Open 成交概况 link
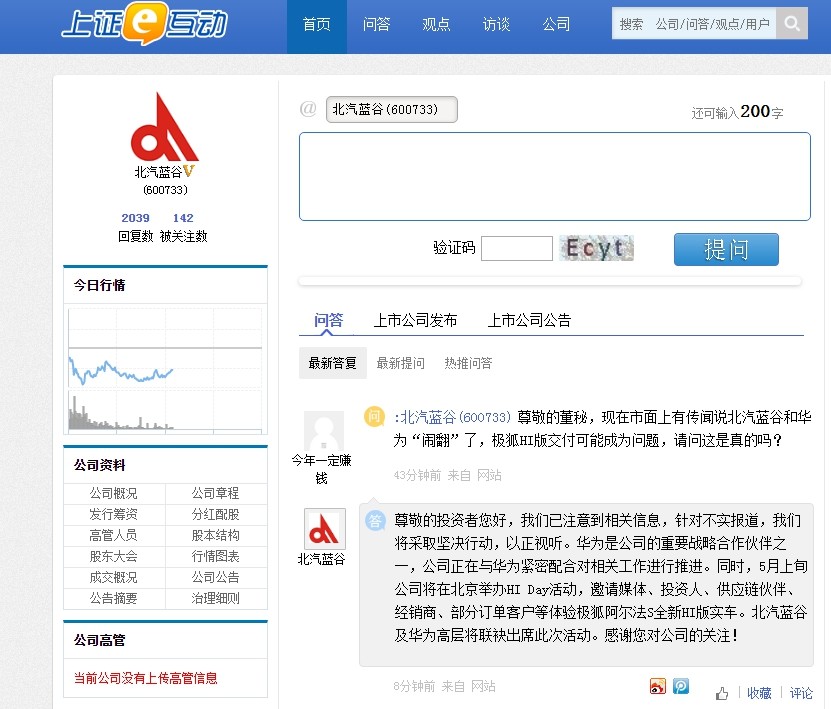Viewport: 831px width, 709px height. (113, 577)
